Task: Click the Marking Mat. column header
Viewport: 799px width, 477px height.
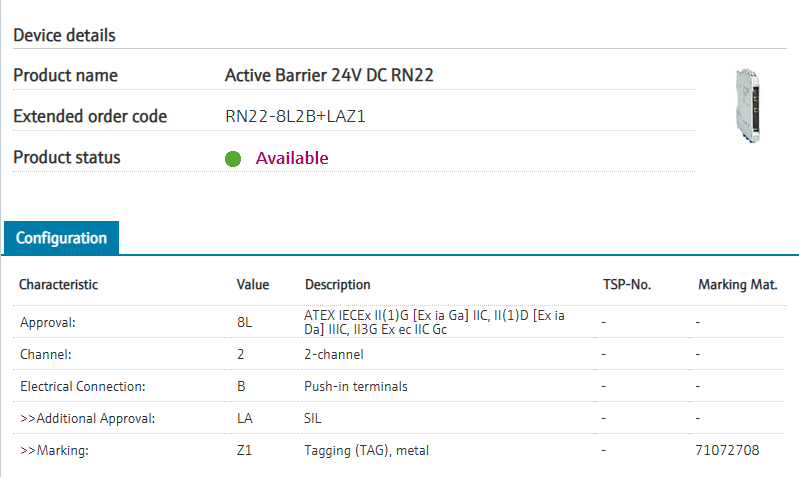Action: click(x=737, y=285)
